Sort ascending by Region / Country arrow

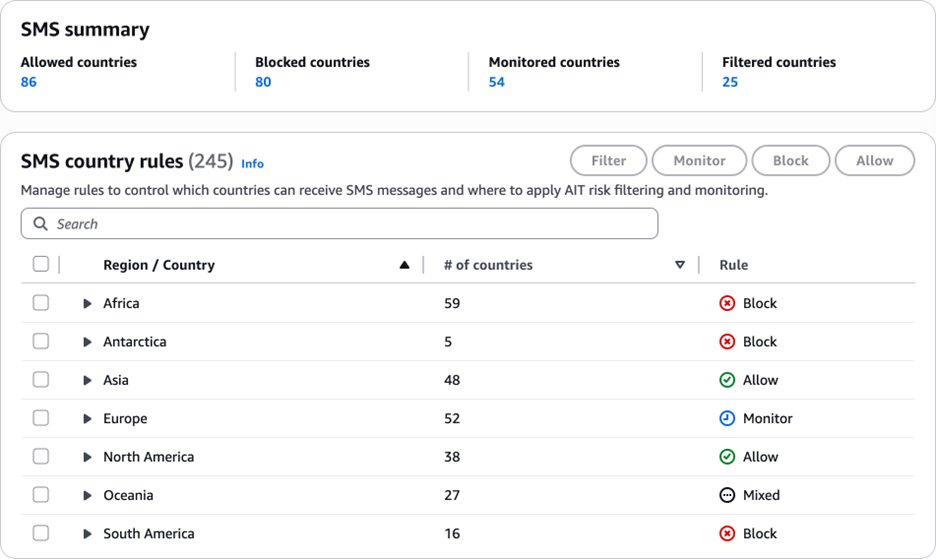[x=404, y=265]
